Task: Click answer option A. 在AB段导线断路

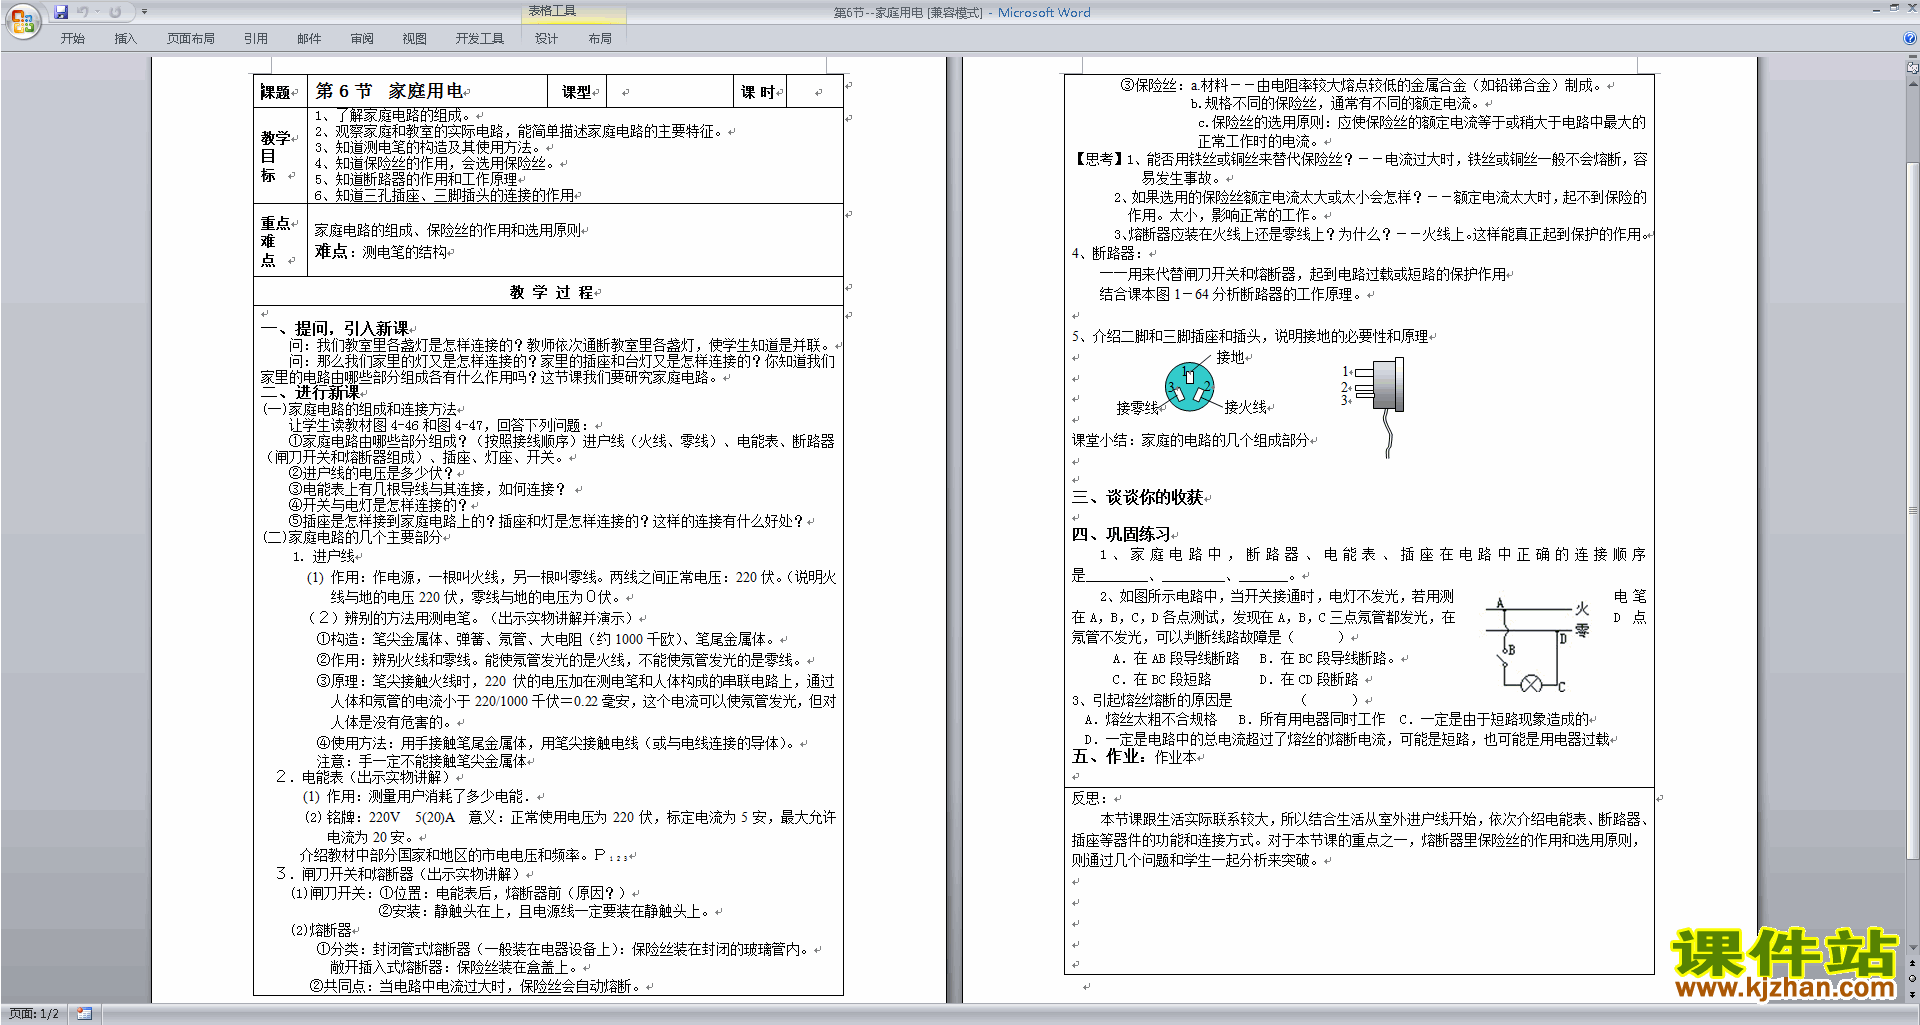Action: (x=1176, y=658)
